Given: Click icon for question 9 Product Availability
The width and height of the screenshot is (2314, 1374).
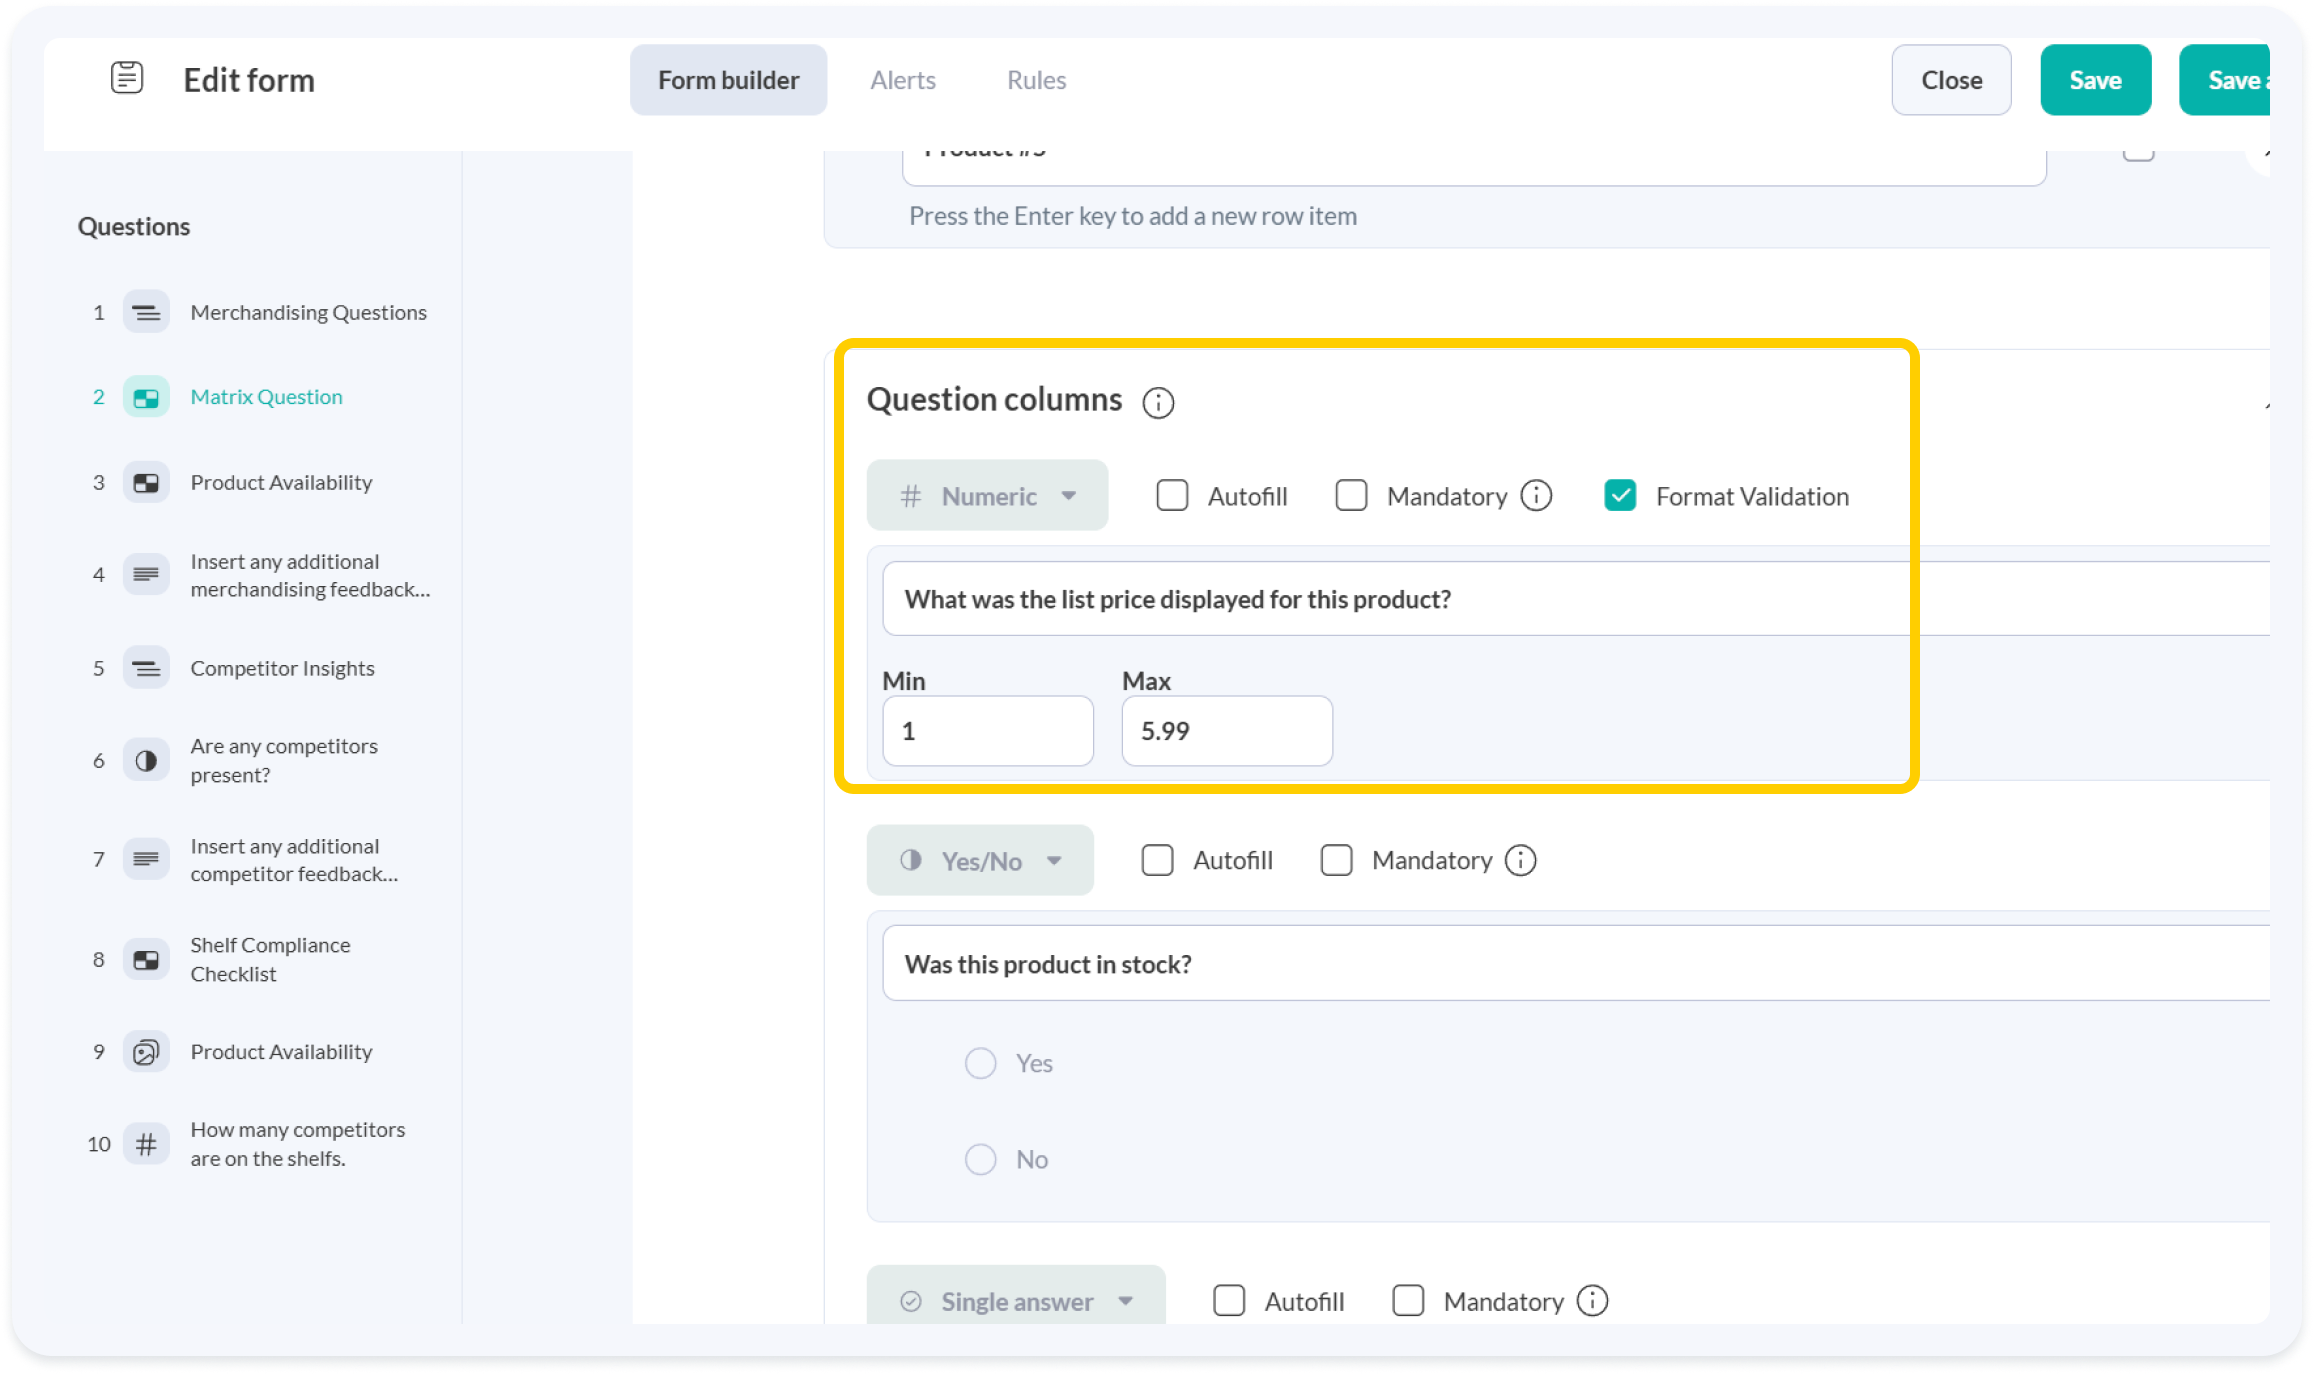Looking at the screenshot, I should click(x=146, y=1051).
